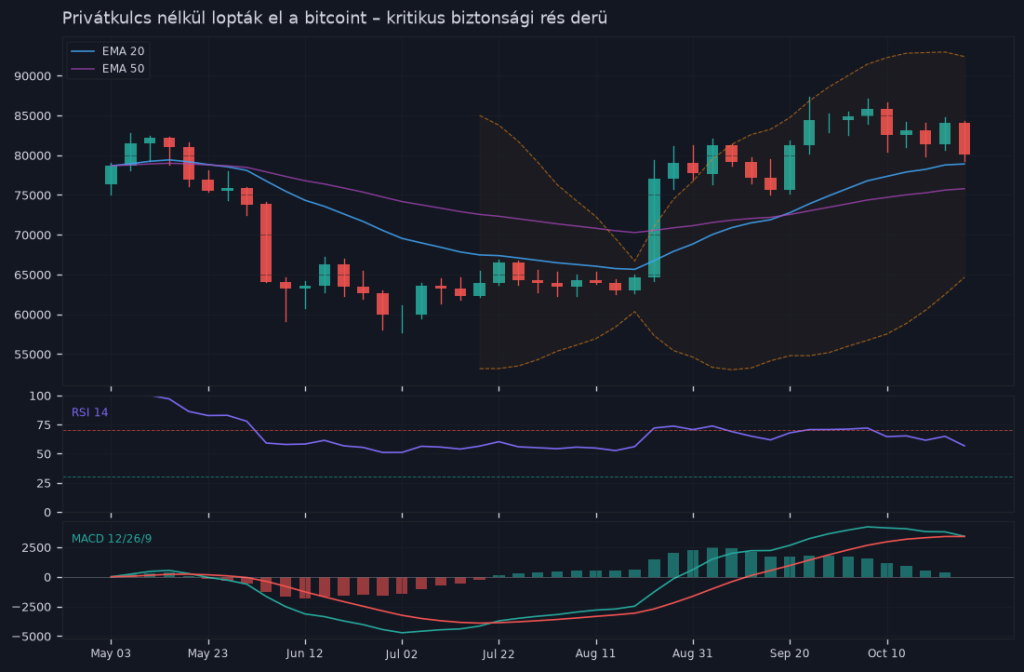The width and height of the screenshot is (1024, 672).
Task: Click the tallest green candlestick in late August
Action: [x=654, y=228]
